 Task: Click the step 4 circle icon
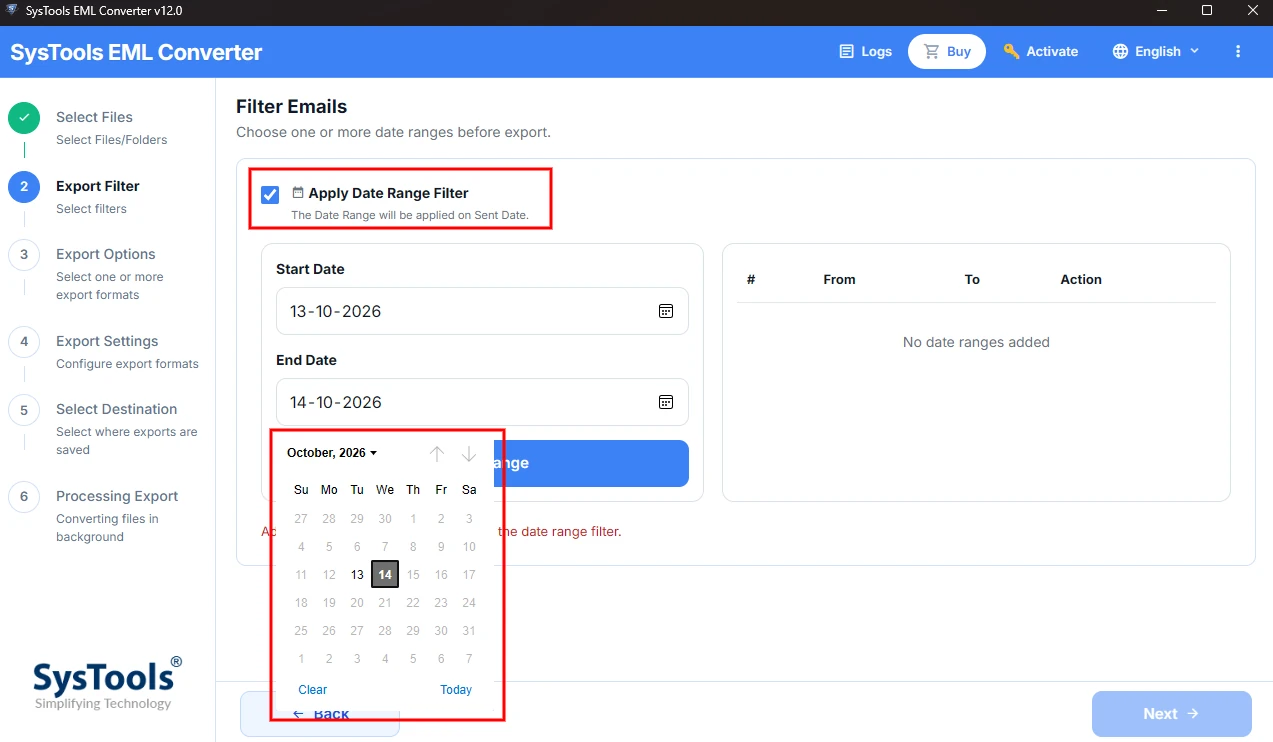coord(24,342)
